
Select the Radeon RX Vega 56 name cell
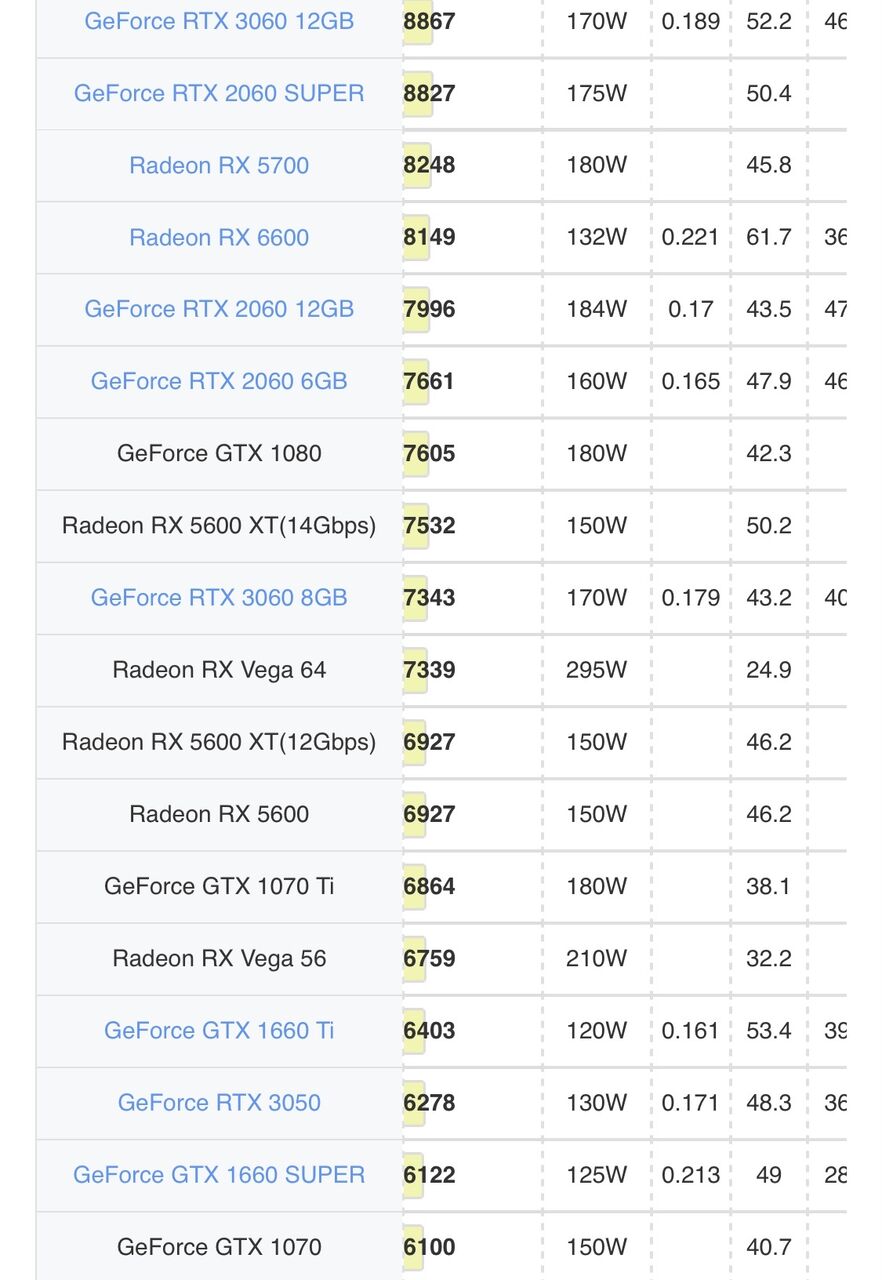(219, 958)
